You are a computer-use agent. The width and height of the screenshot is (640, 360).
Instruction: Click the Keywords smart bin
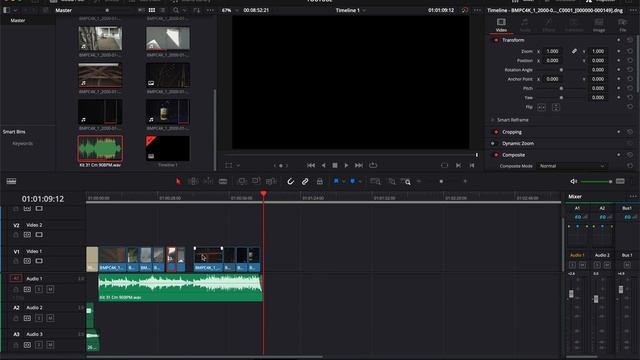click(x=23, y=143)
